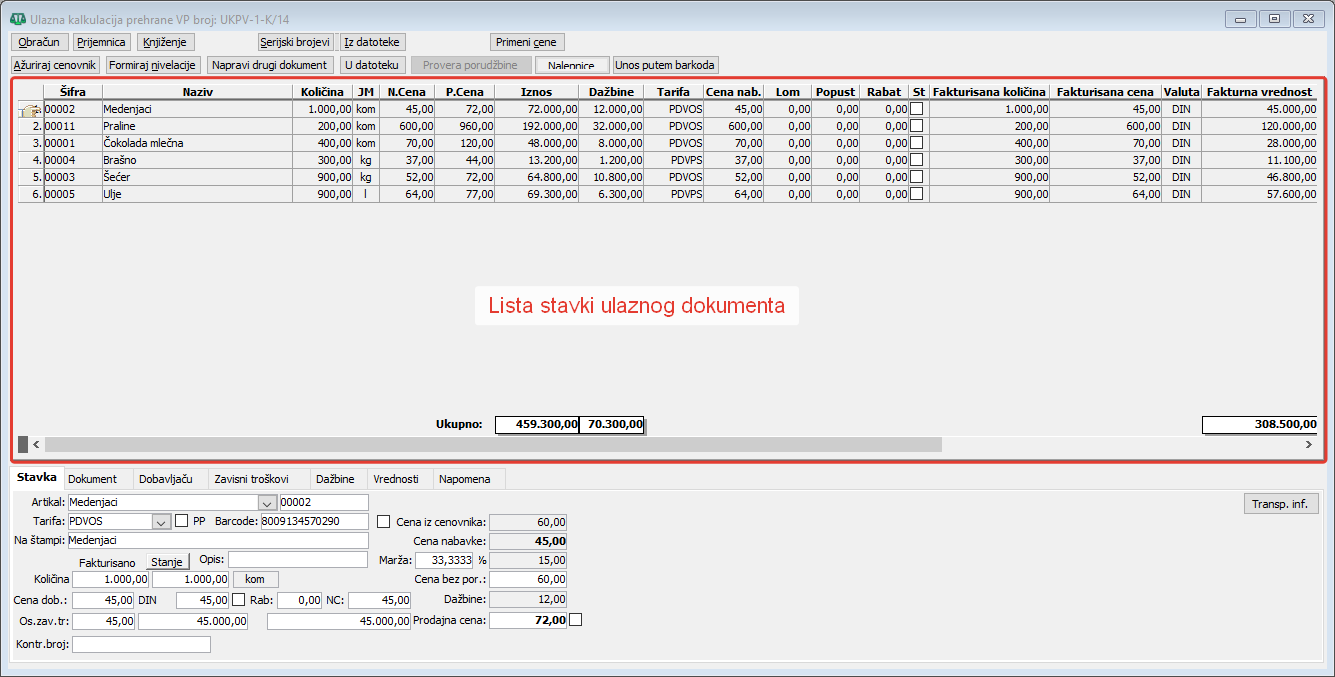Tick the St checkbox for the Praline row
Screen dimensions: 1335x677
[x=917, y=126]
